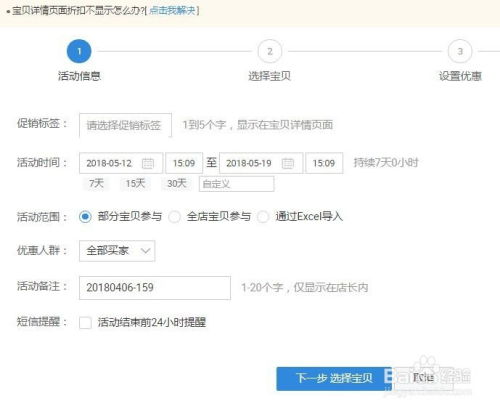Click the 选择宝贝 step label
Viewport: 500px width, 409px height.
point(269,76)
